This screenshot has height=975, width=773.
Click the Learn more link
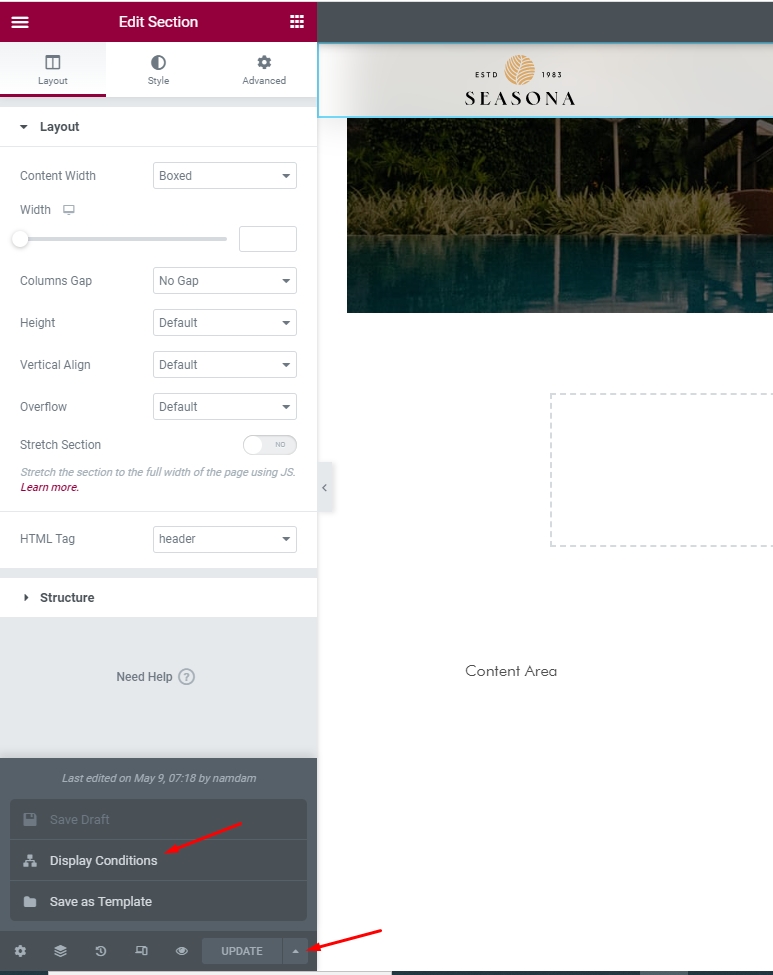click(49, 488)
